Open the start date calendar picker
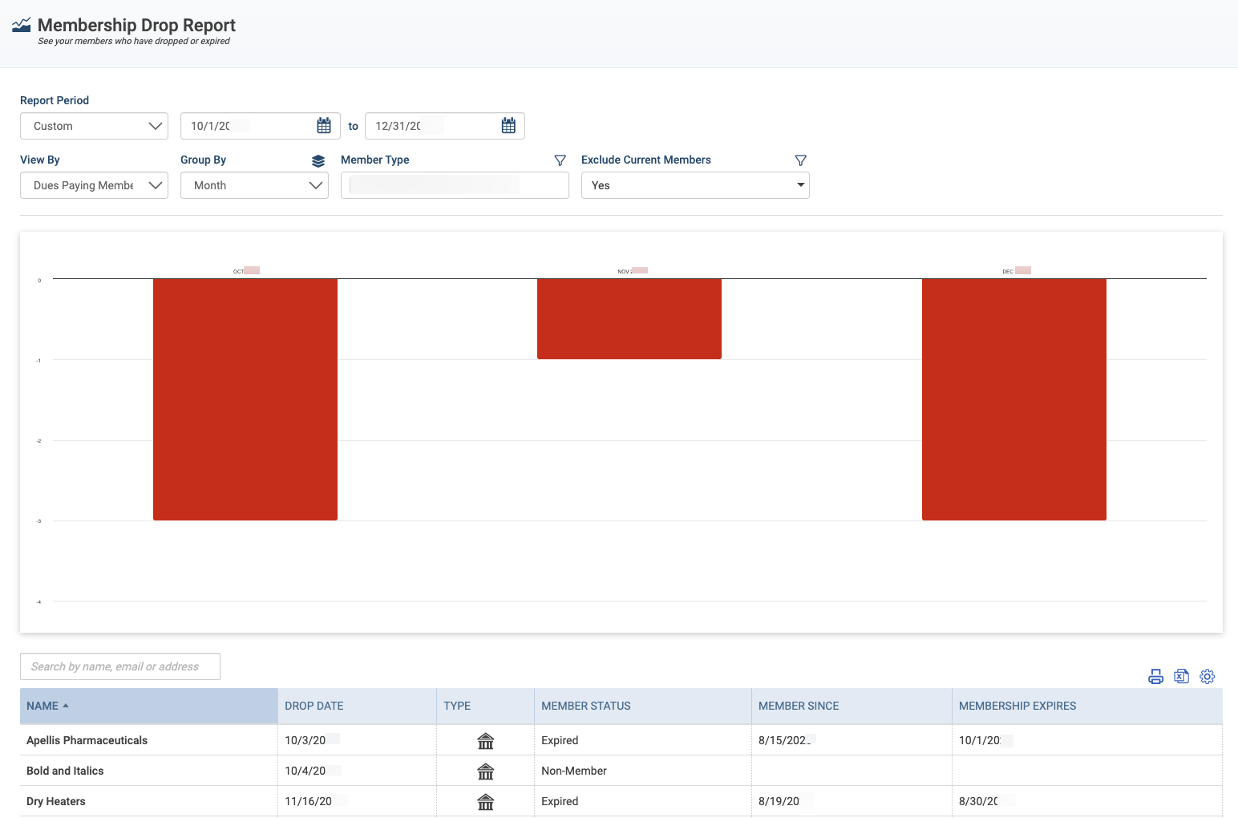This screenshot has height=818, width=1238. click(x=324, y=126)
